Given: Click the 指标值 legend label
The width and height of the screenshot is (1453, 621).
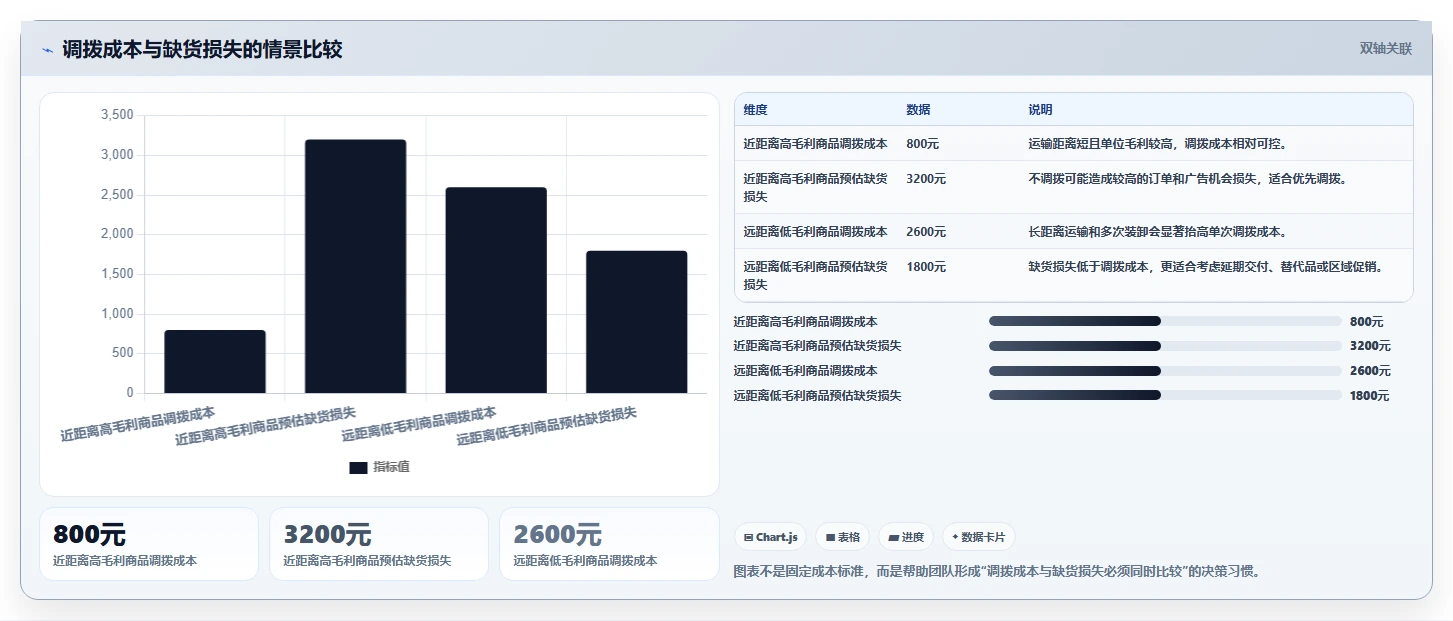Looking at the screenshot, I should [x=392, y=467].
